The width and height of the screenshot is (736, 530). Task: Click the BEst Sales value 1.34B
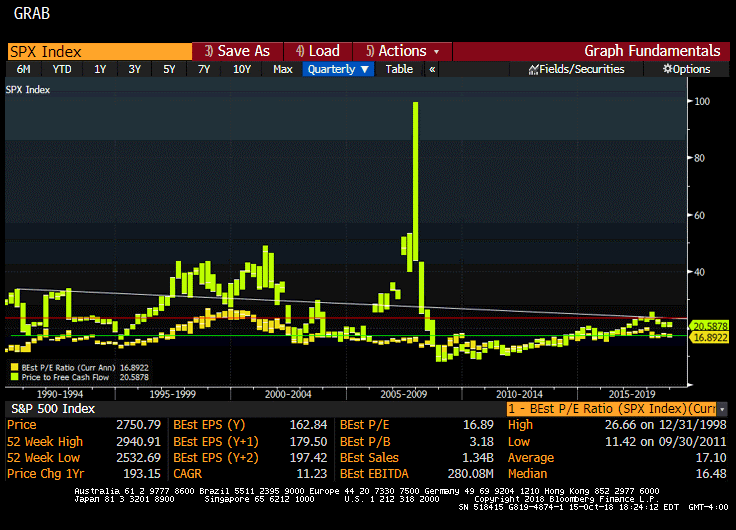[x=478, y=458]
